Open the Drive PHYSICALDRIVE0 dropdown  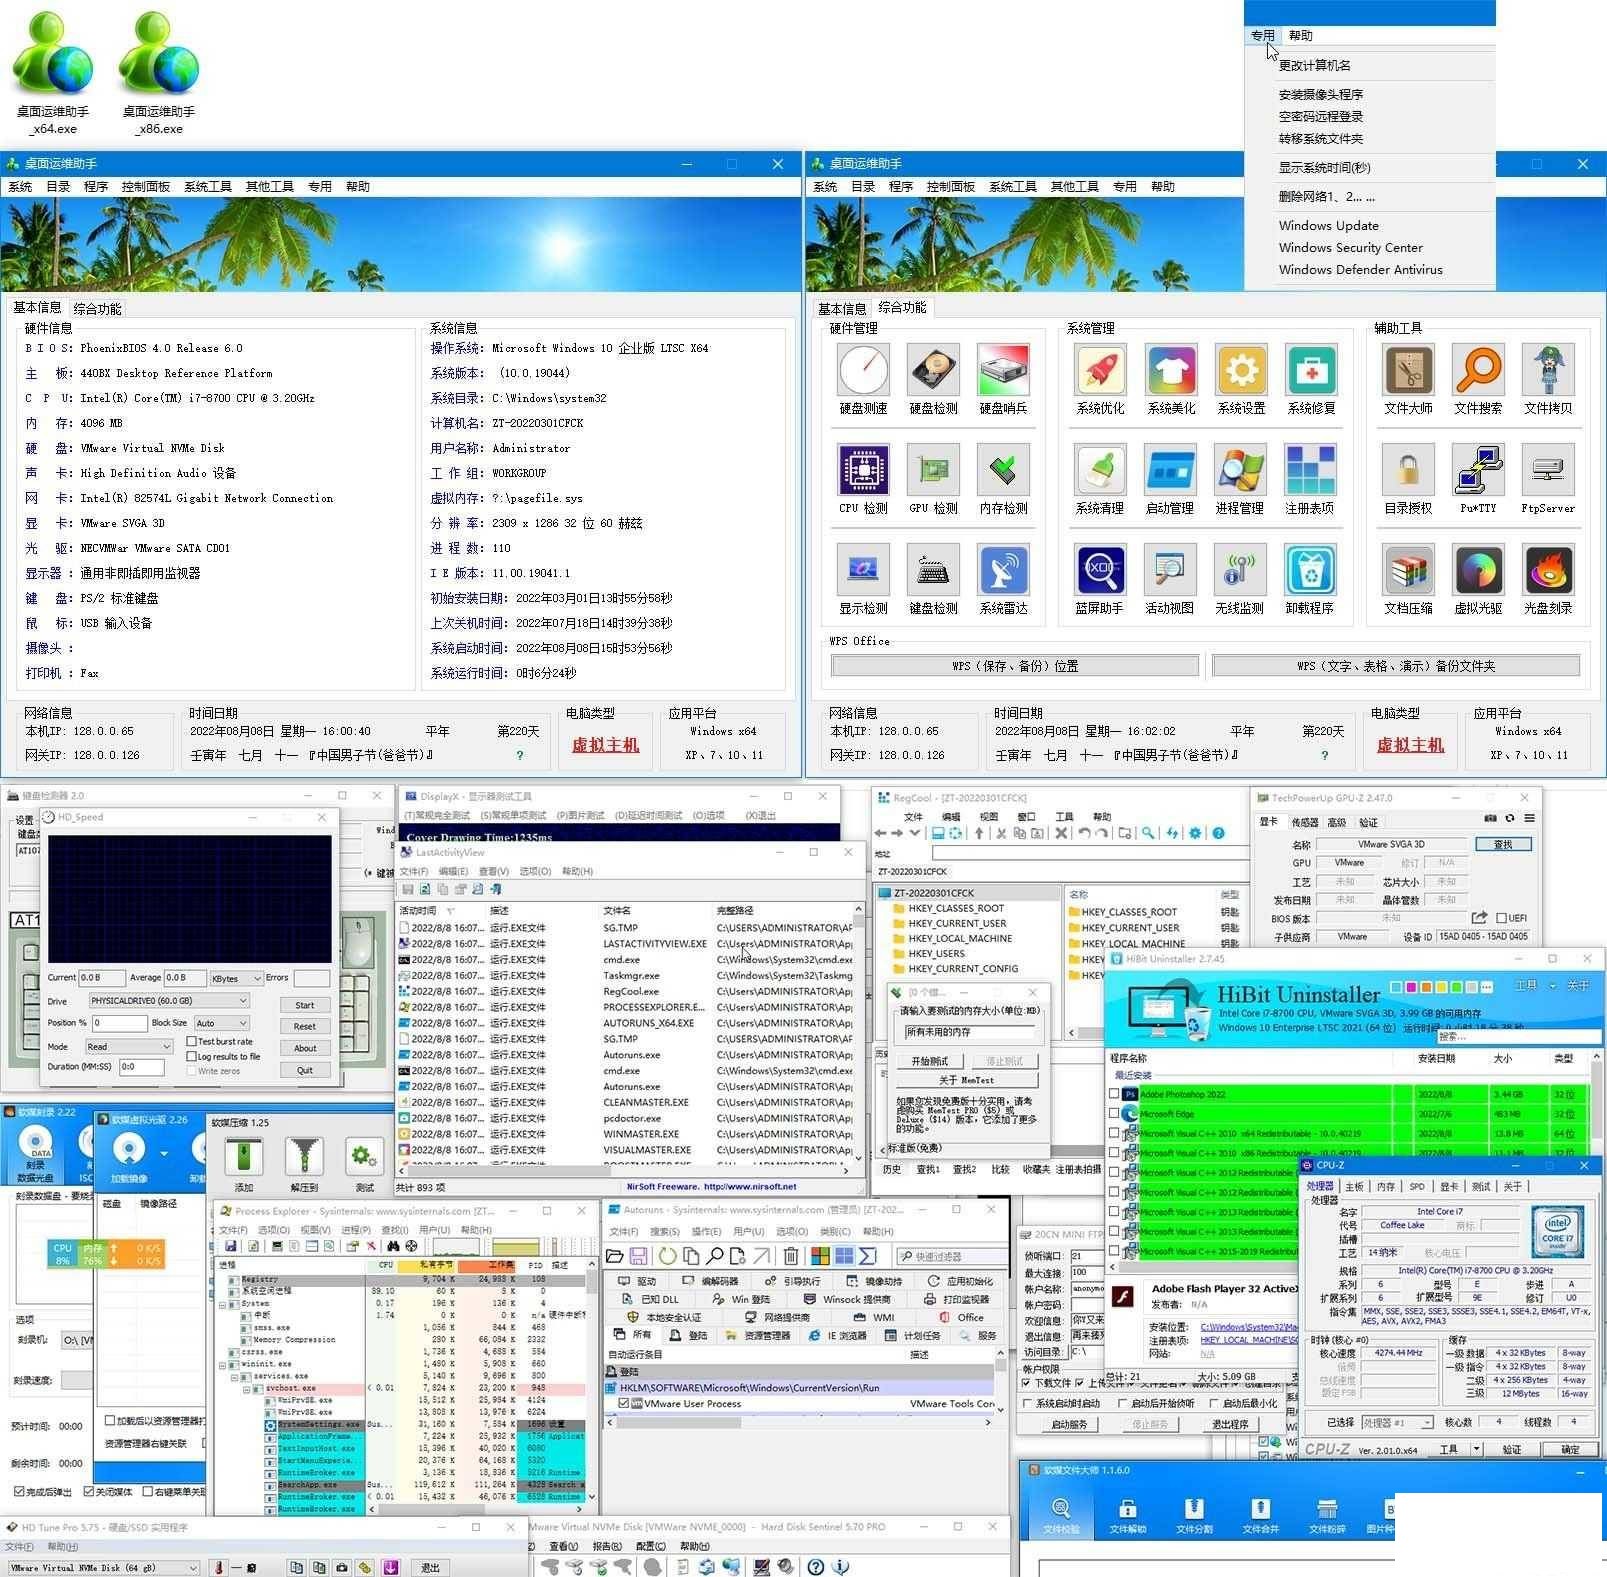pyautogui.click(x=168, y=1000)
